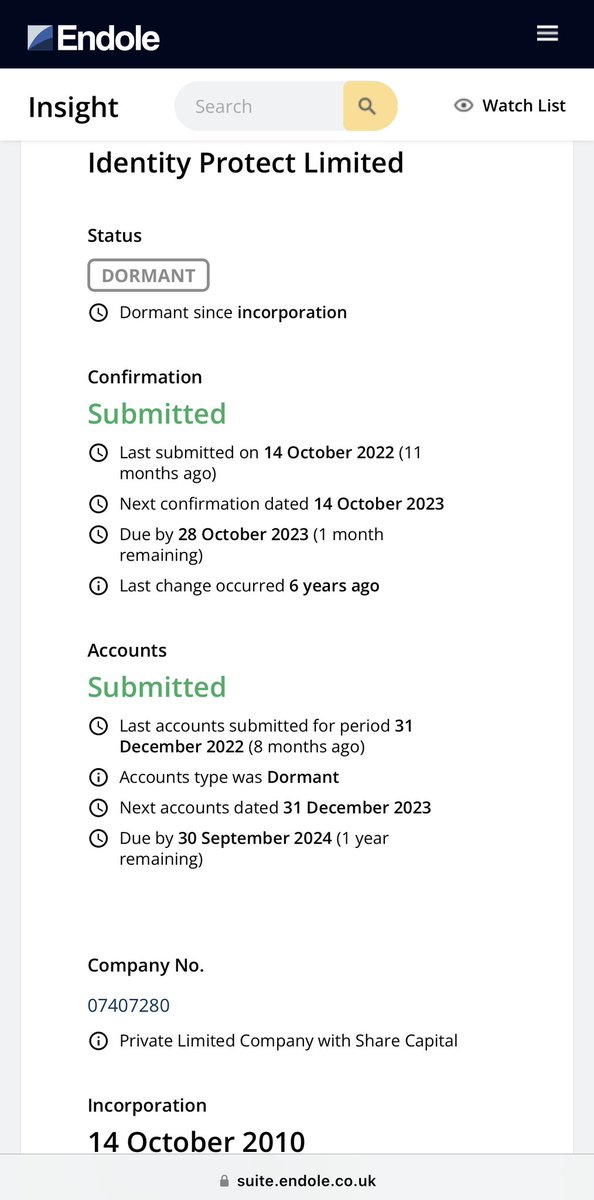Click the yellow search magnifier button
The image size is (594, 1200).
[369, 106]
